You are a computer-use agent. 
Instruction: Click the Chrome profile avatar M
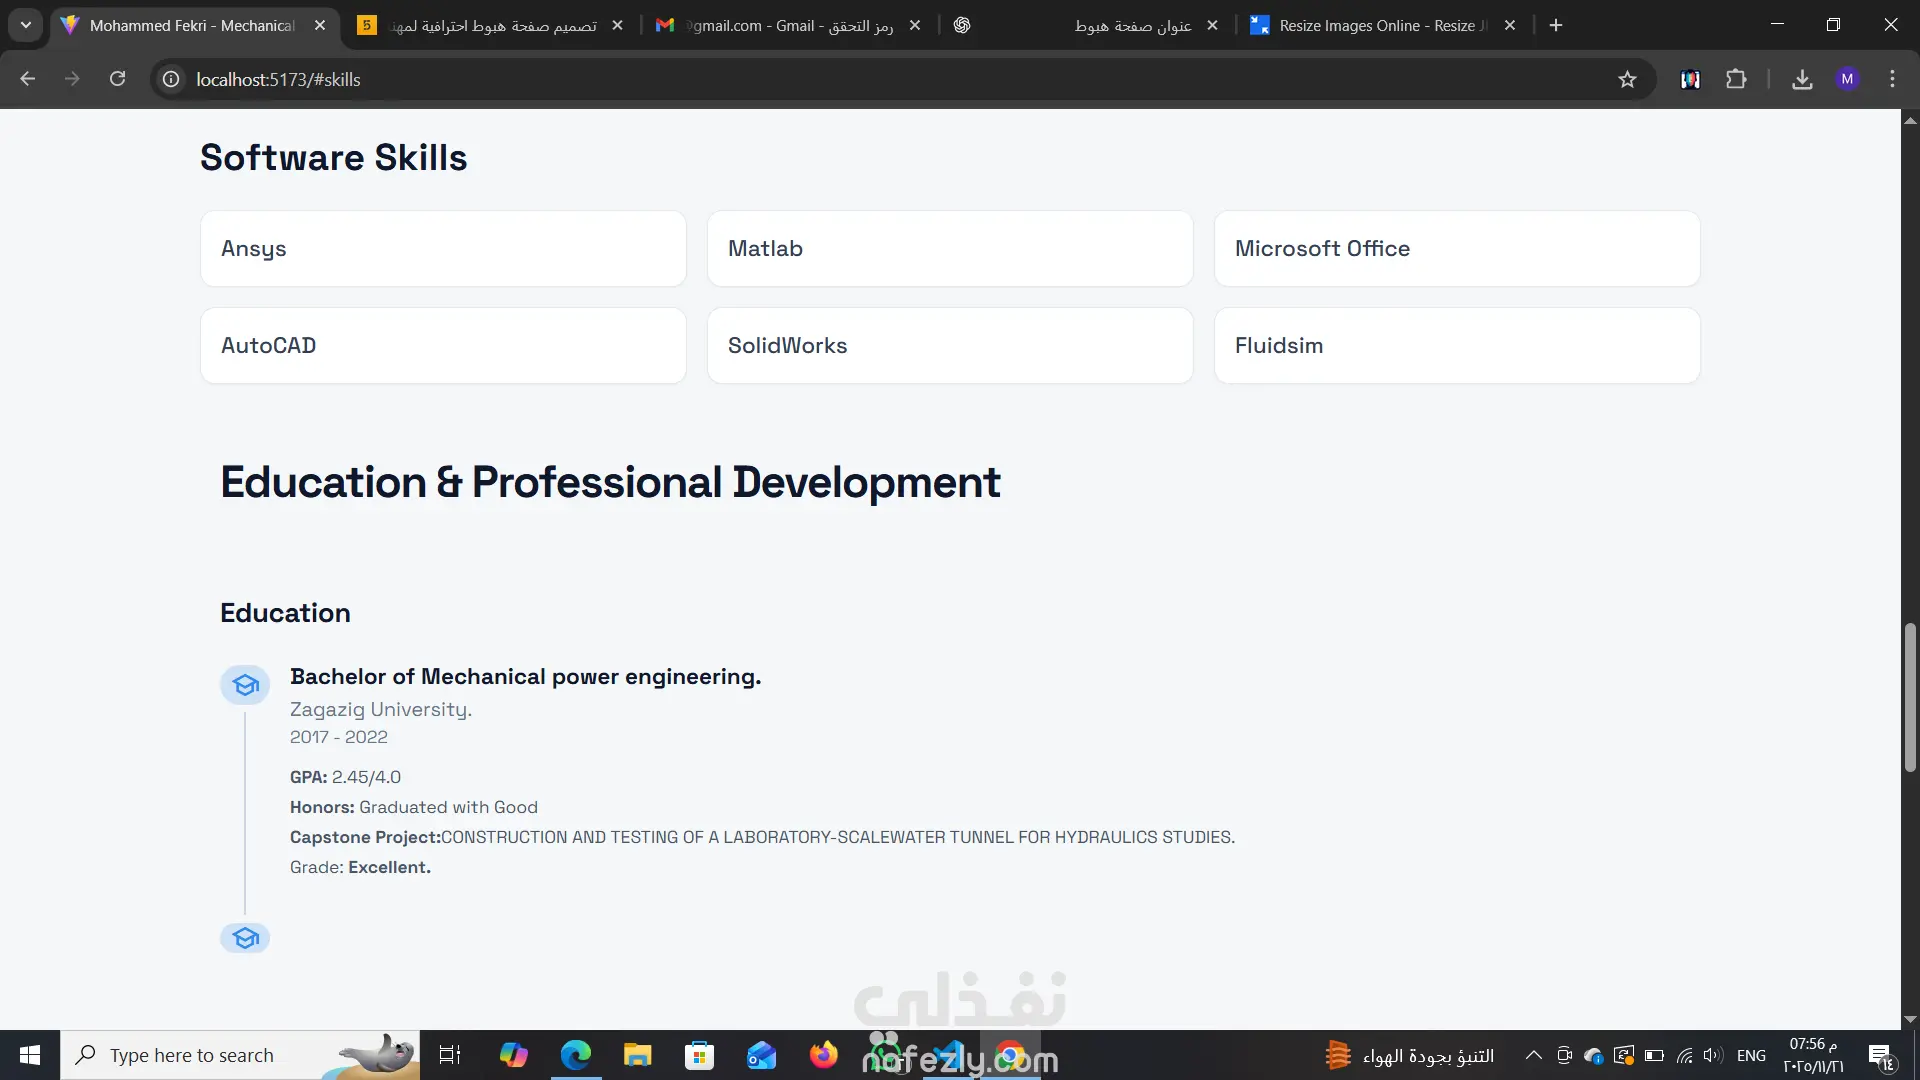click(1847, 79)
